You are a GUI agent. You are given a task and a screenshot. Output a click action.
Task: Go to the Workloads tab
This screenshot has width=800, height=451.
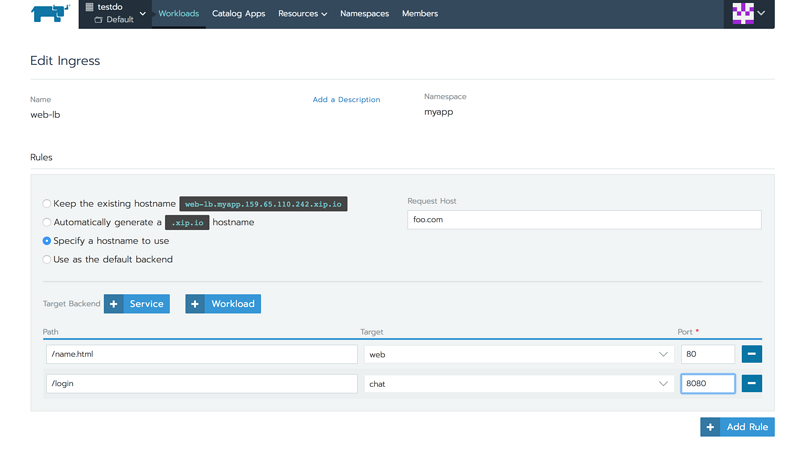click(x=179, y=14)
